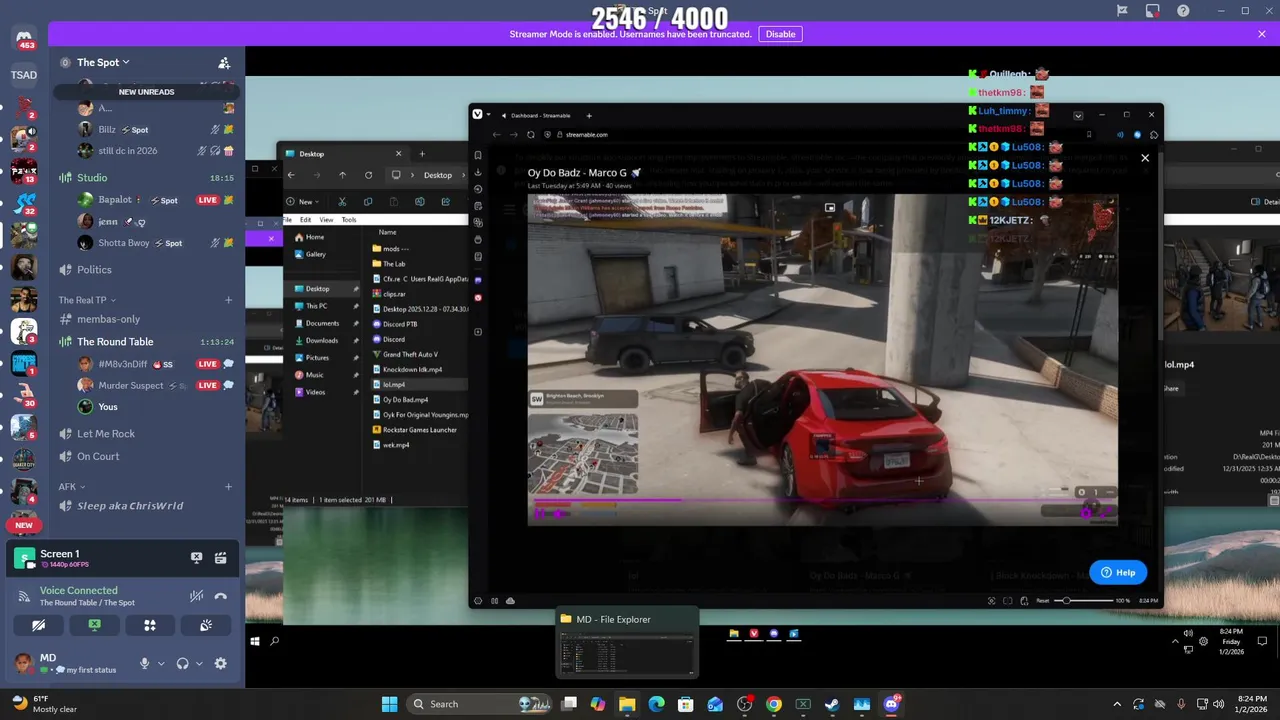Open new browser tab plus button
This screenshot has width=1280, height=720.
[589, 115]
